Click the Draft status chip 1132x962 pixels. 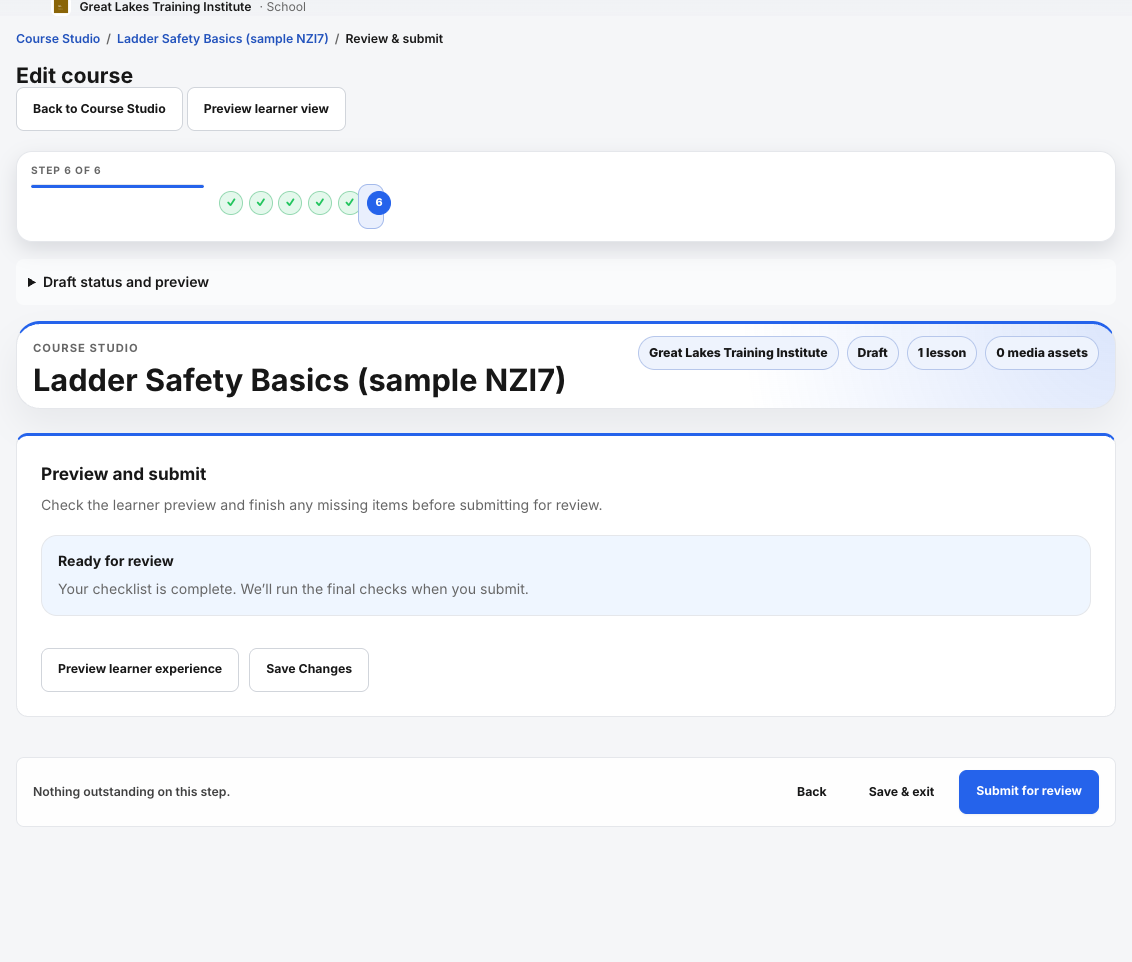[872, 353]
